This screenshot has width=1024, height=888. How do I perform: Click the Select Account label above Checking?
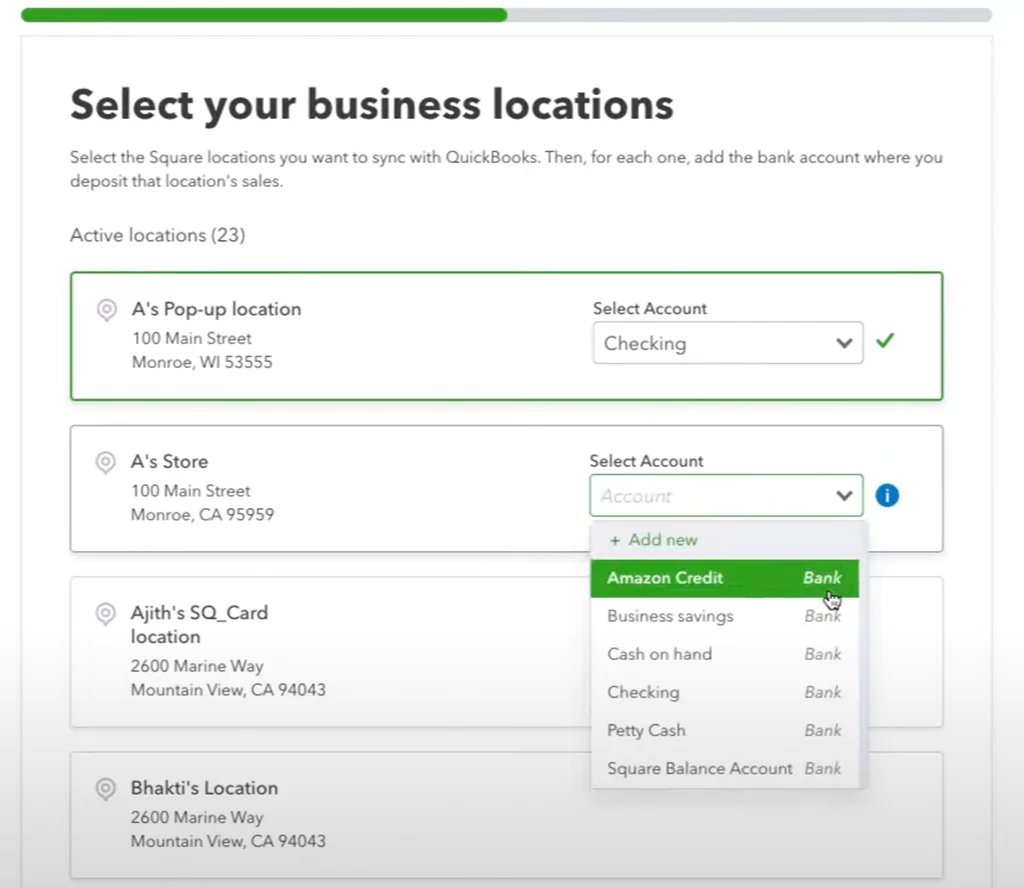tap(650, 309)
